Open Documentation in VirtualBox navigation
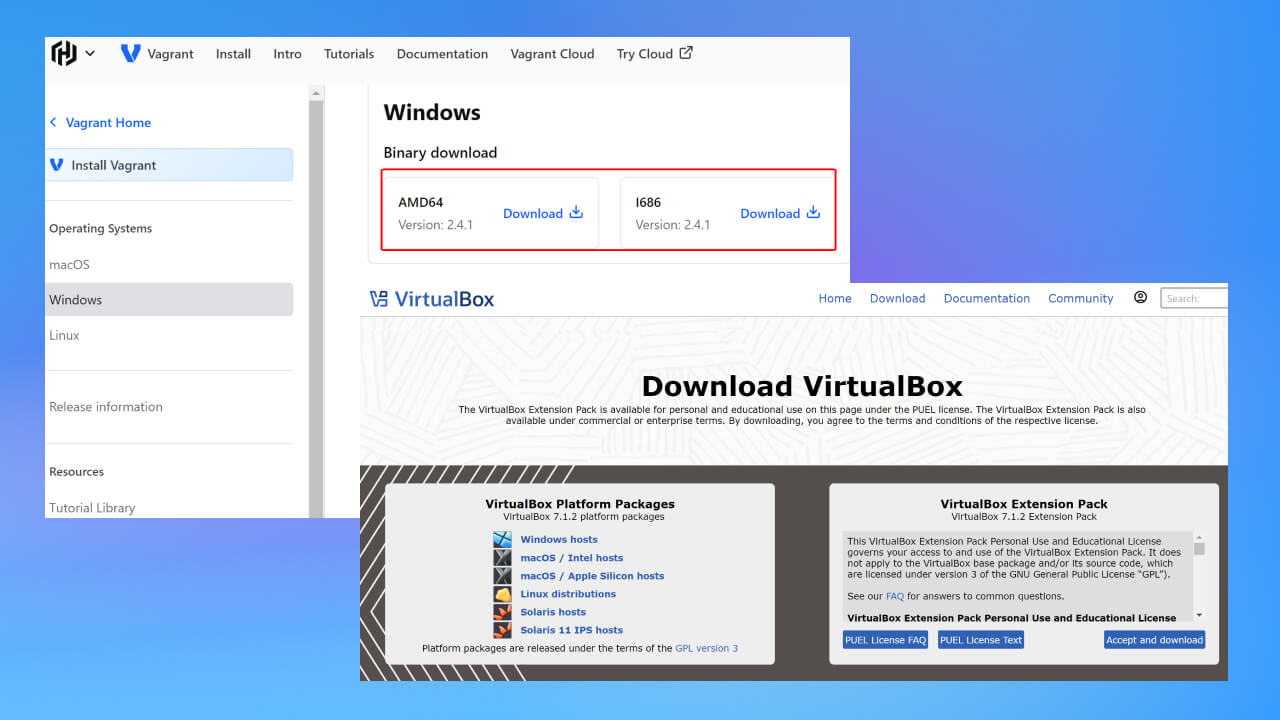Screen dimensions: 1280x720 (986, 298)
